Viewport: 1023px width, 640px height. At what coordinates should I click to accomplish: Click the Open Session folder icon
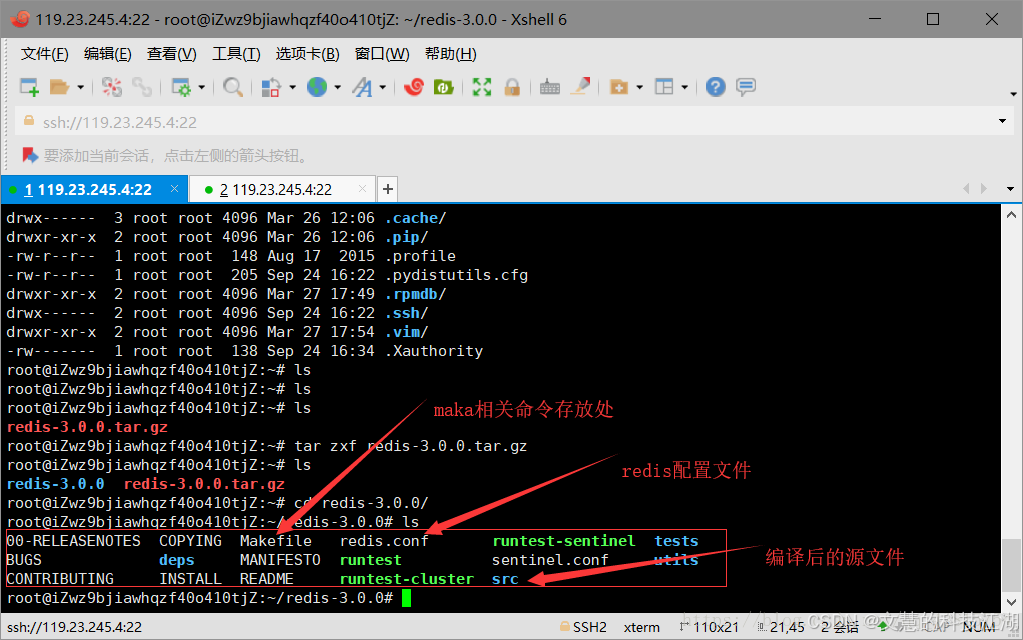[59, 87]
